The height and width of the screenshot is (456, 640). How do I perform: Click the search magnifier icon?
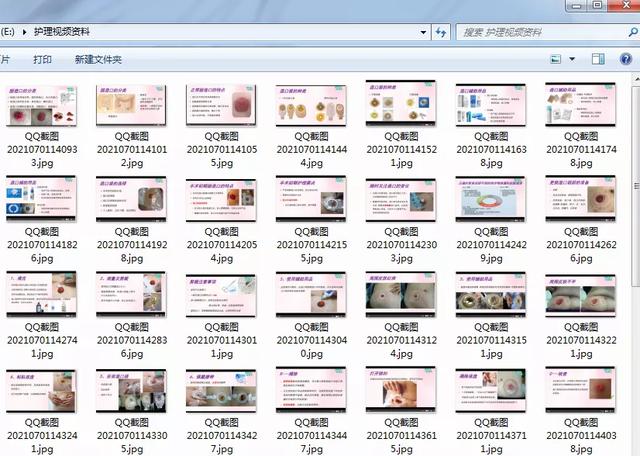point(632,32)
